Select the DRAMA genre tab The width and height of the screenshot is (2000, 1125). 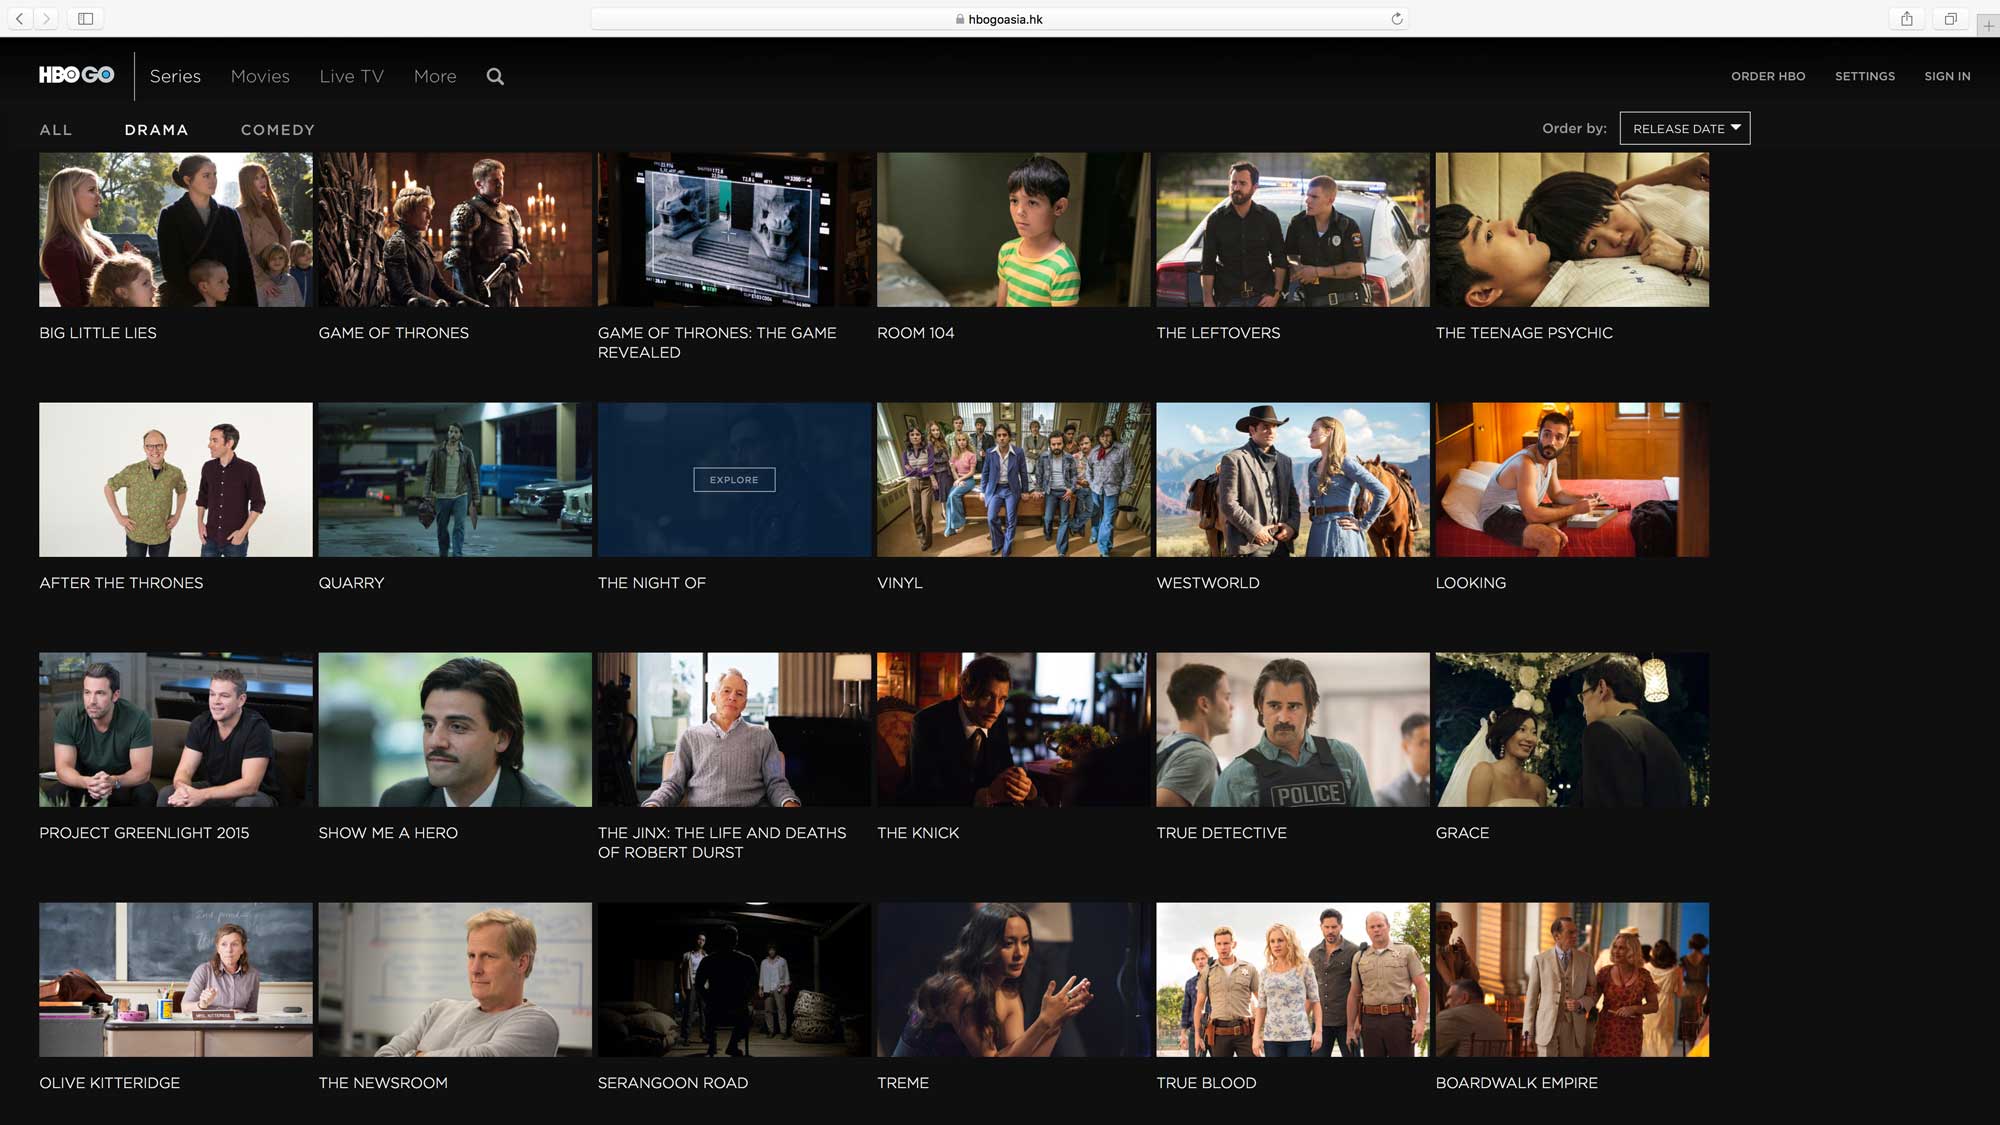[156, 130]
